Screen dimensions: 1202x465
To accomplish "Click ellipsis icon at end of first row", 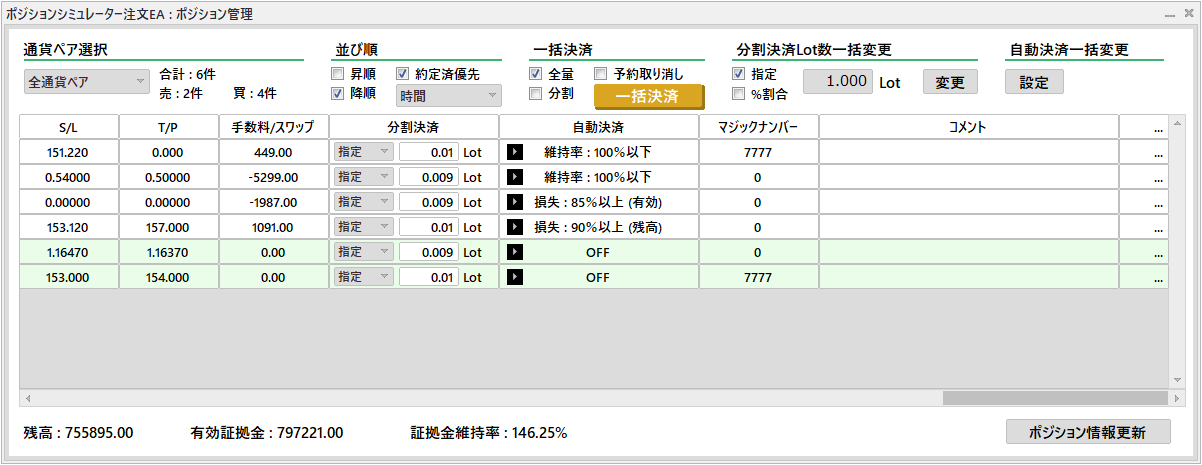I will point(1158,153).
